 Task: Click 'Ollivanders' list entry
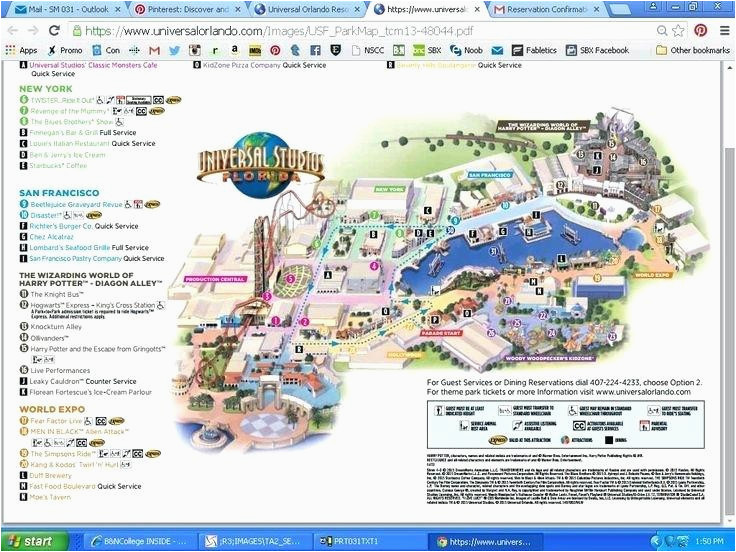49,338
